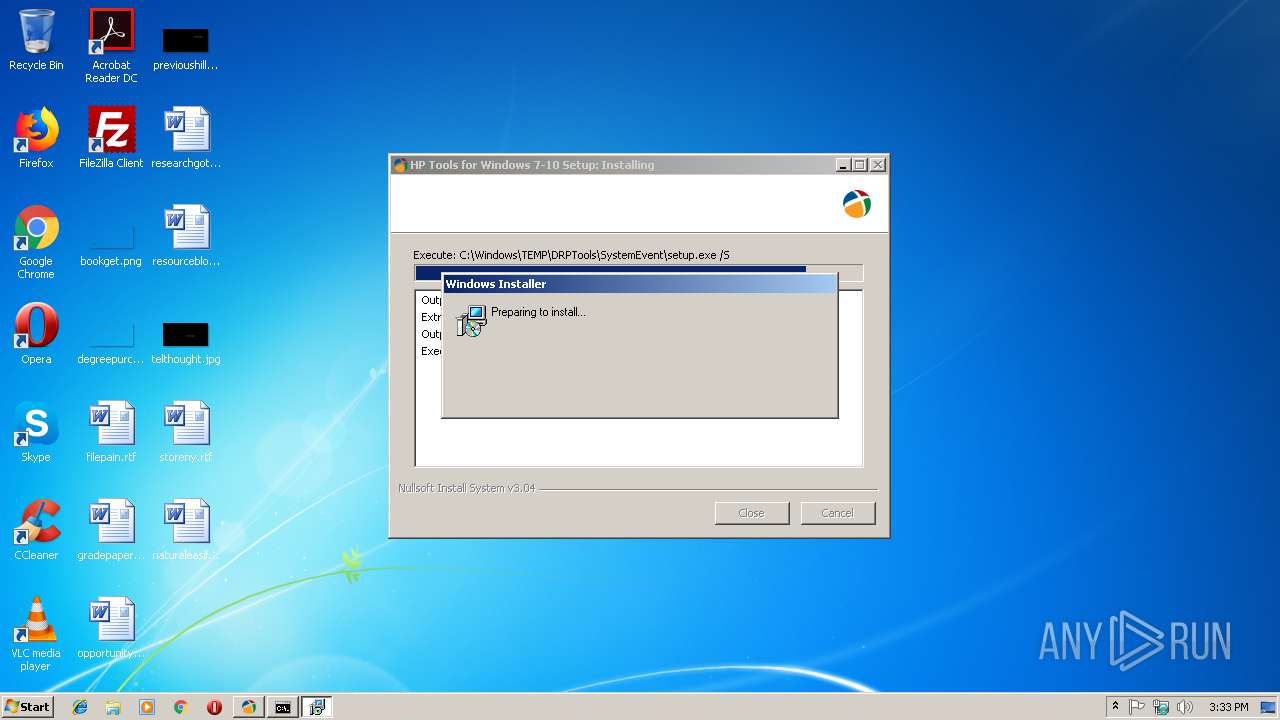Click the Windows Installer title bar
This screenshot has height=720, width=1280.
(639, 284)
